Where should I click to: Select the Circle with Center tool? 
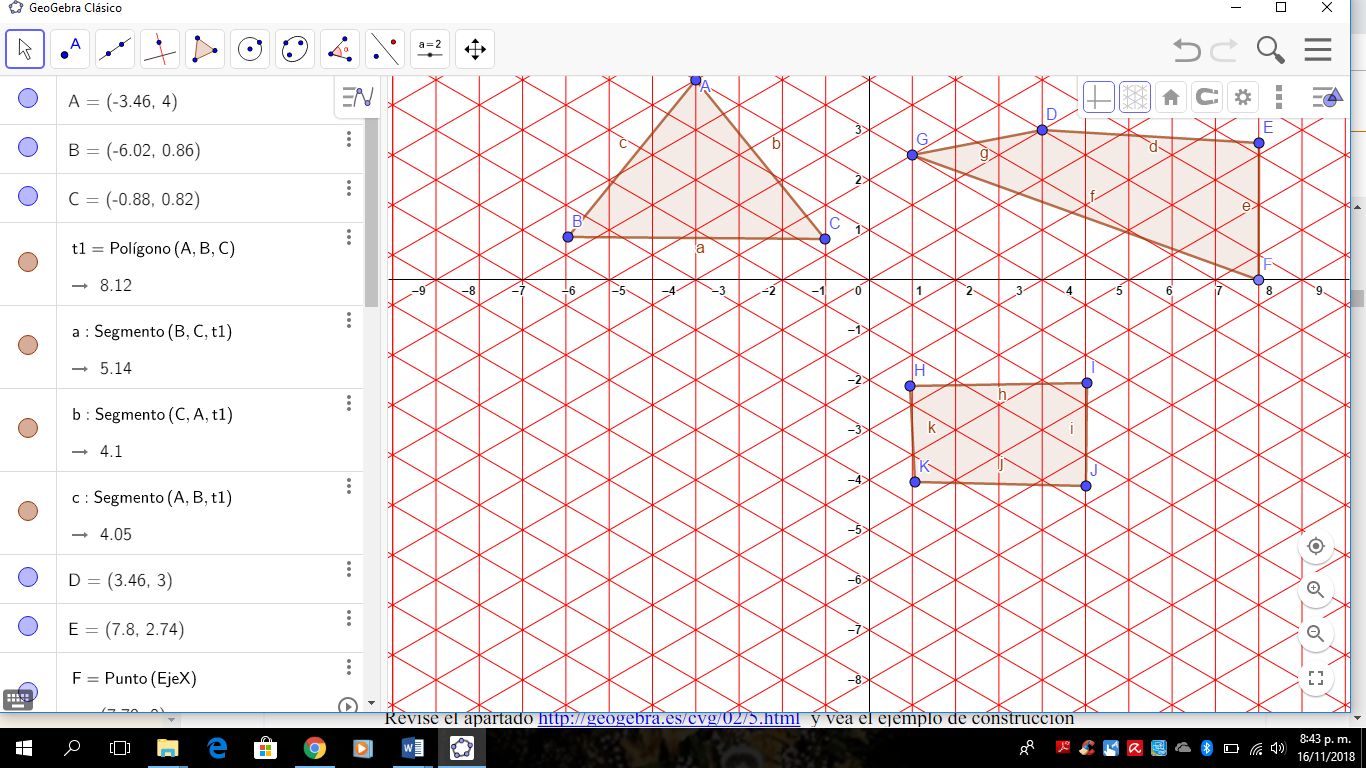249,48
